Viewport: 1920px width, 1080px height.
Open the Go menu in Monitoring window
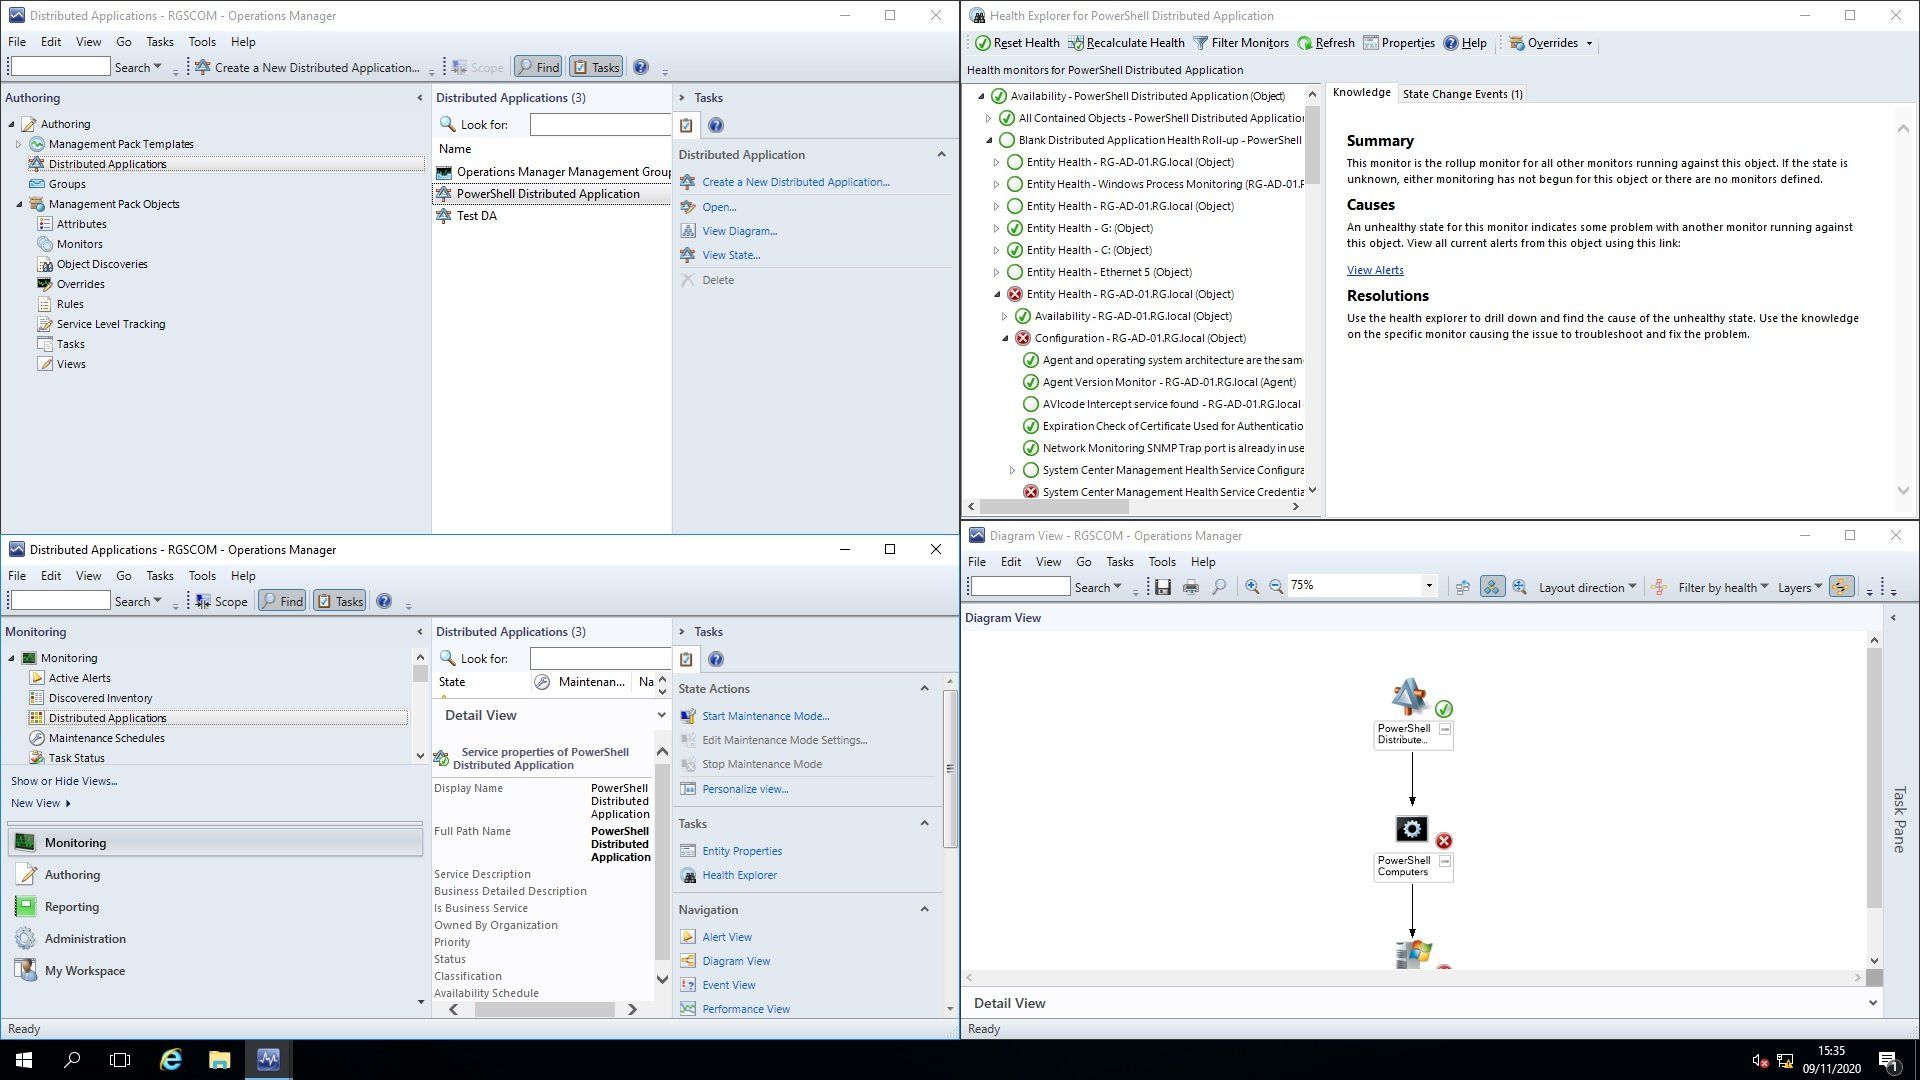click(x=124, y=576)
